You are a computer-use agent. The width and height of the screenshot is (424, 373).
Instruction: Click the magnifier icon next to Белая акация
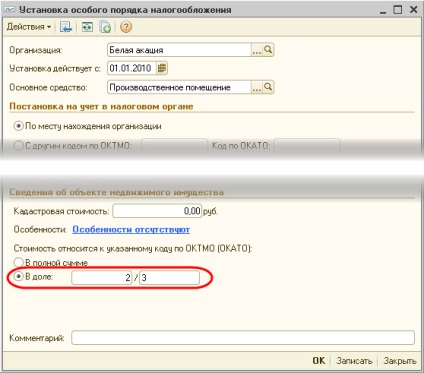(268, 50)
